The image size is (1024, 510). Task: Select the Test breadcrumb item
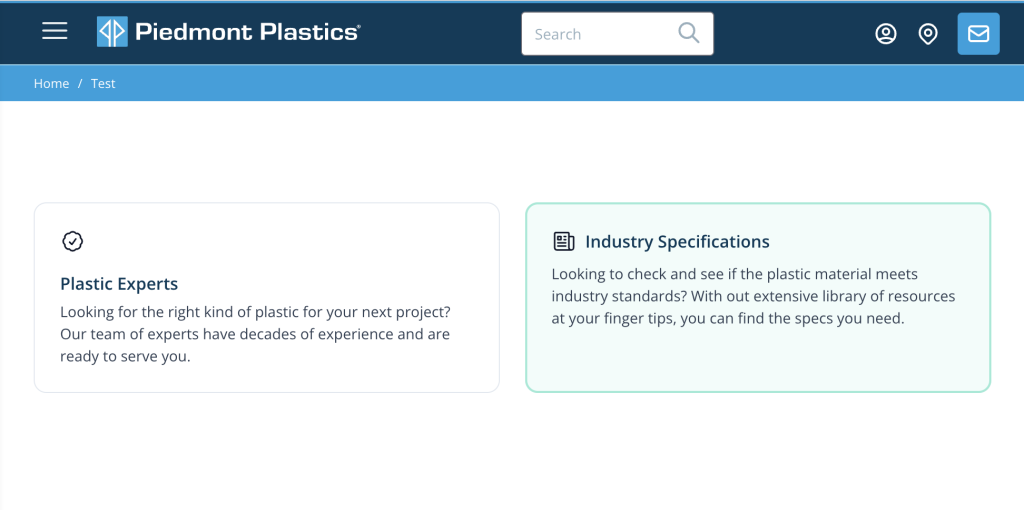coord(103,84)
